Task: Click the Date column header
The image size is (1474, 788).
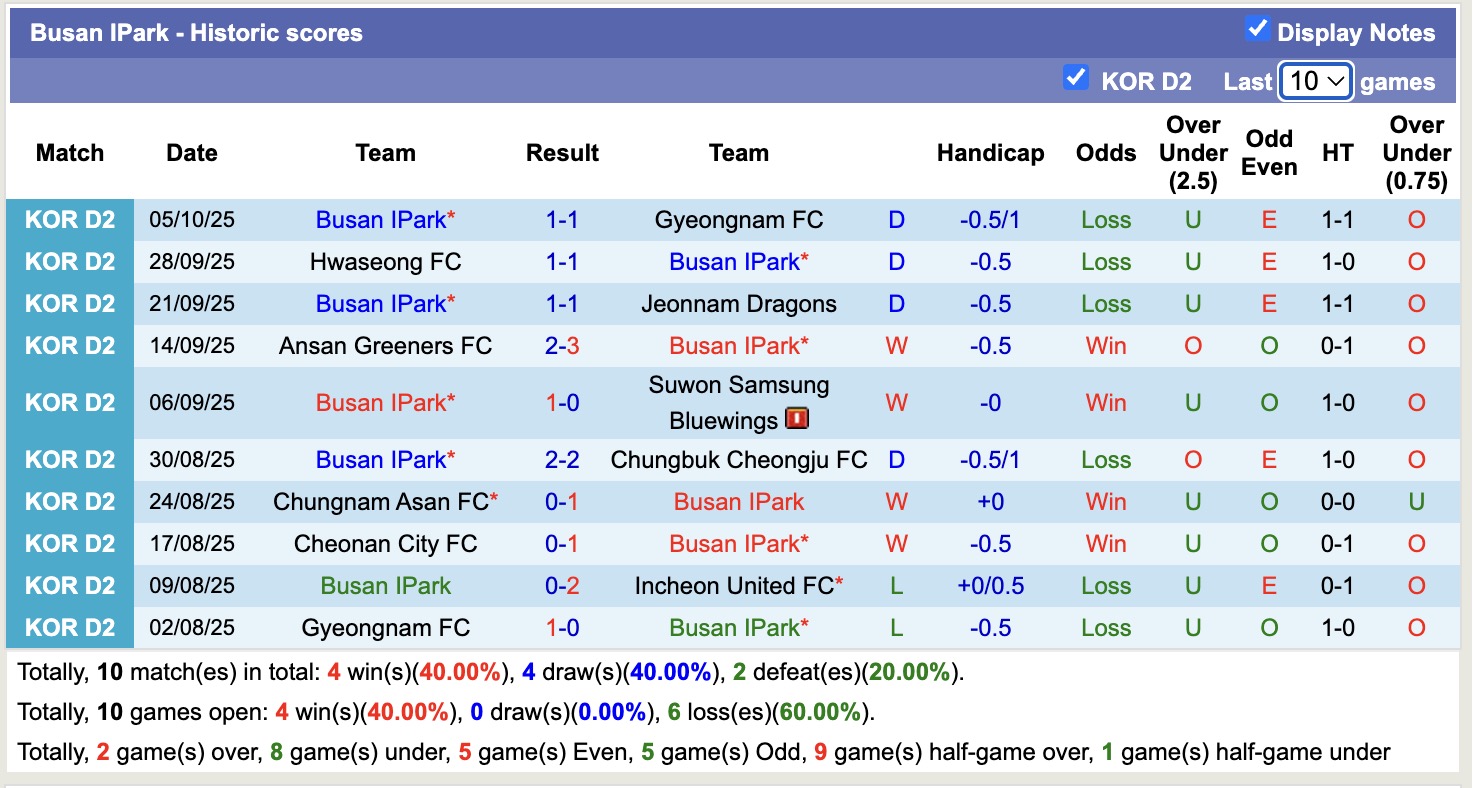Action: (x=191, y=153)
